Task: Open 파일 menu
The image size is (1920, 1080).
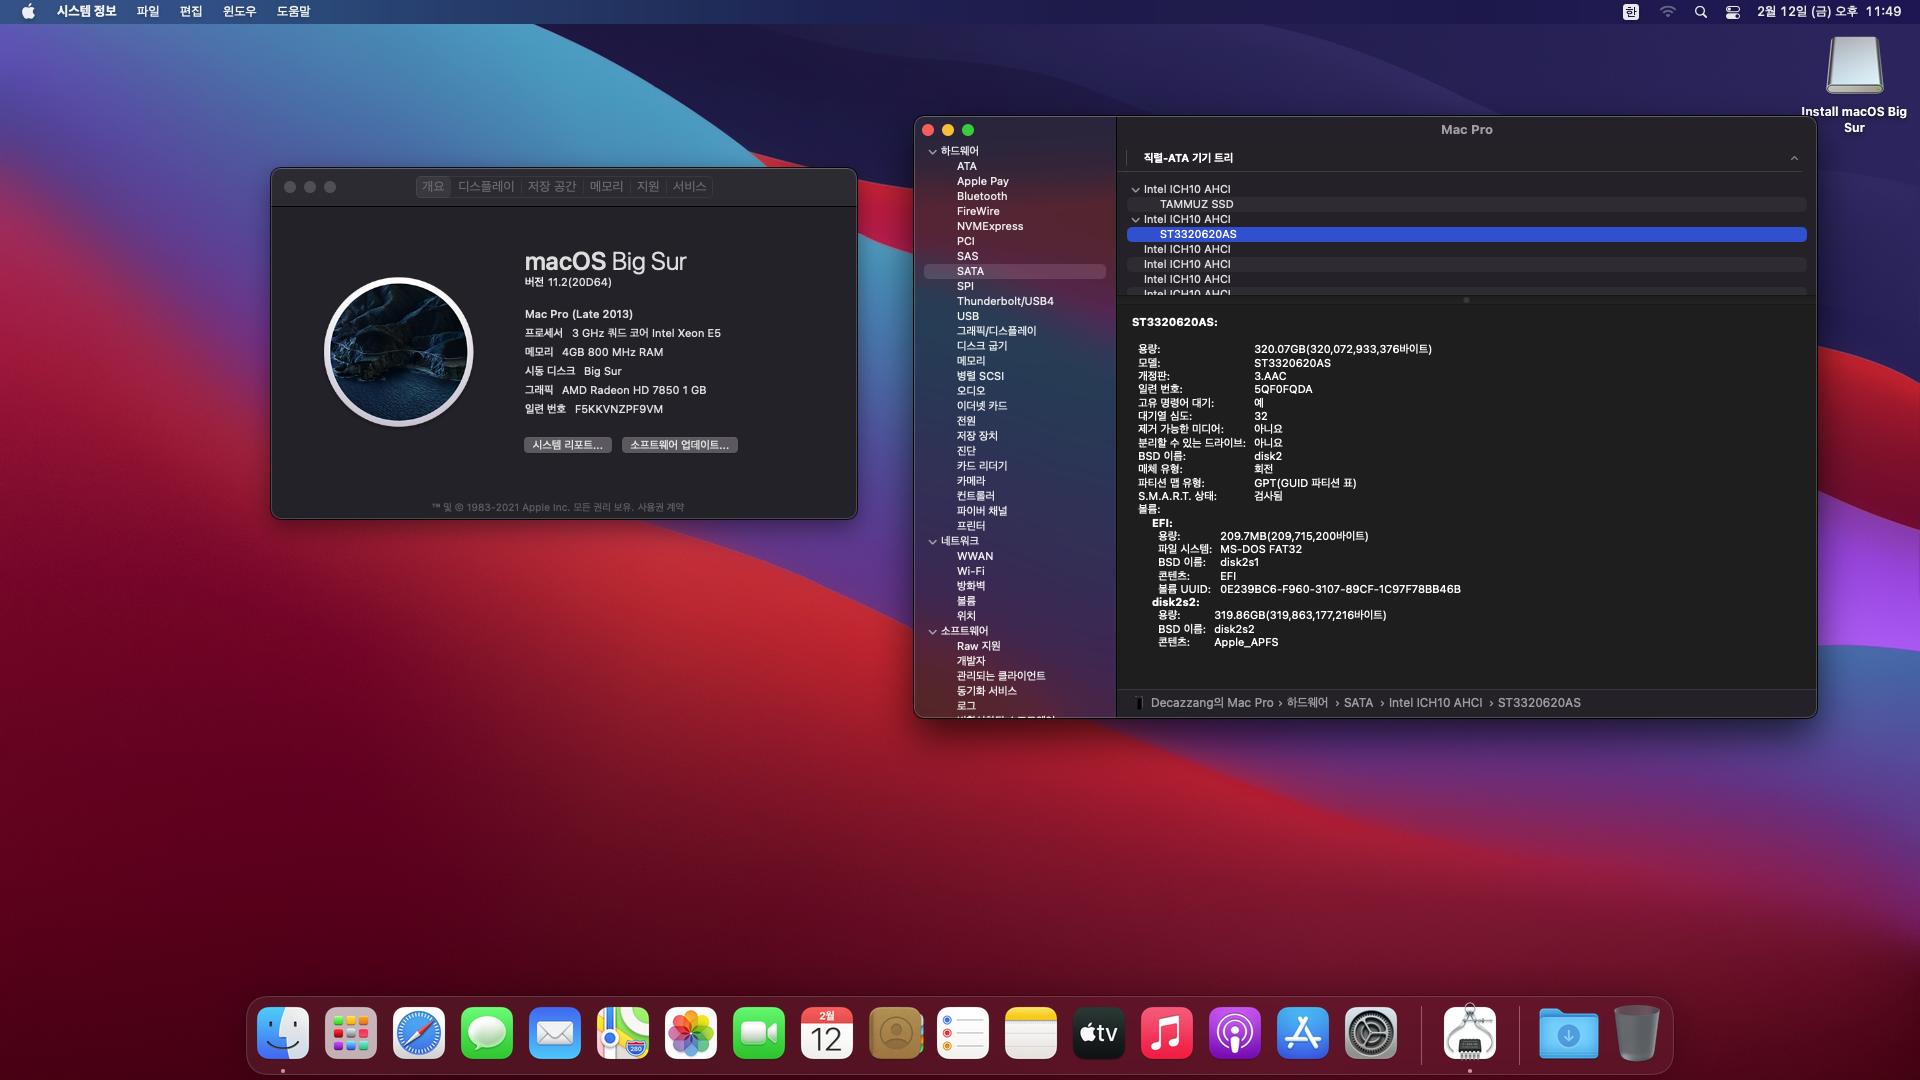Action: [148, 12]
